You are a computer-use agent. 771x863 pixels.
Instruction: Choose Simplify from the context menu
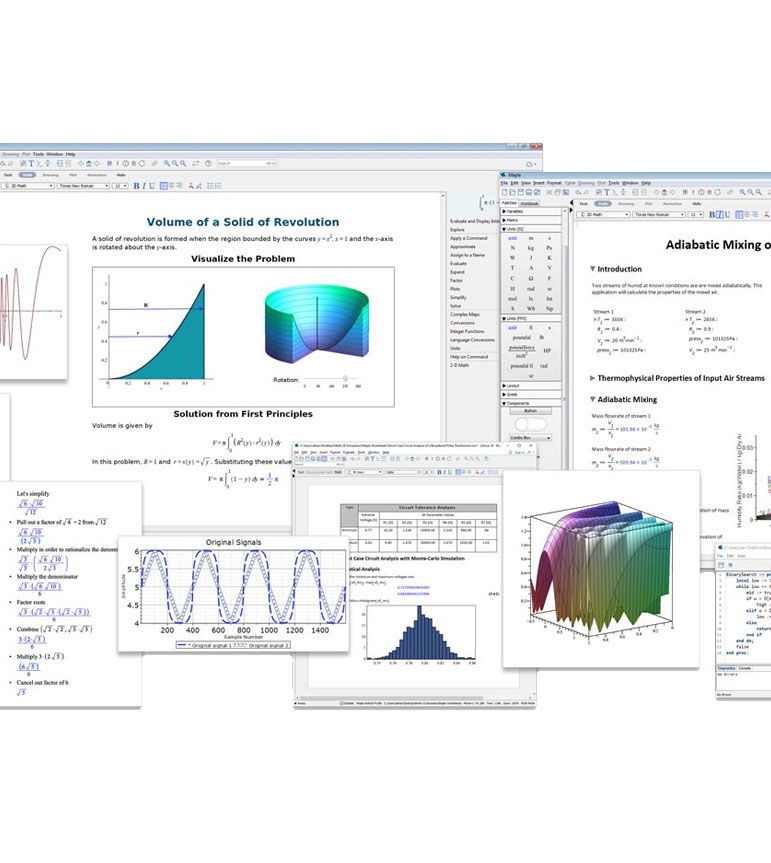coord(458,297)
